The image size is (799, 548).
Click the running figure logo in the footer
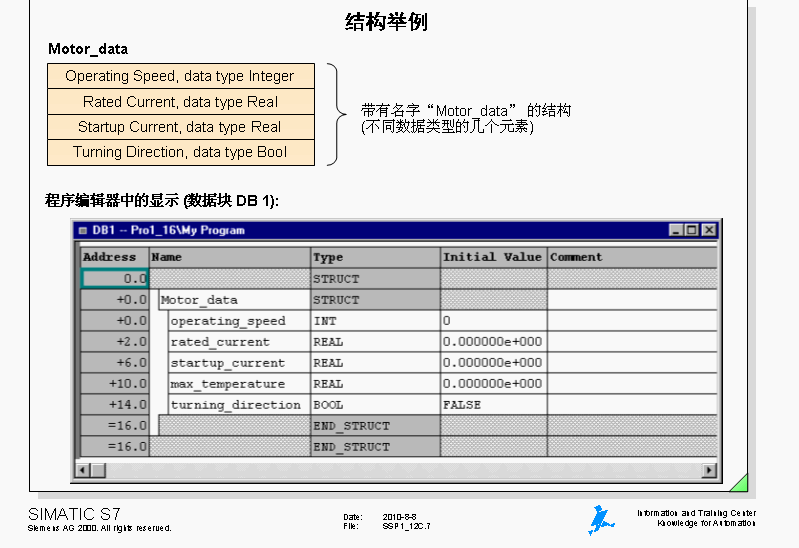(x=600, y=519)
